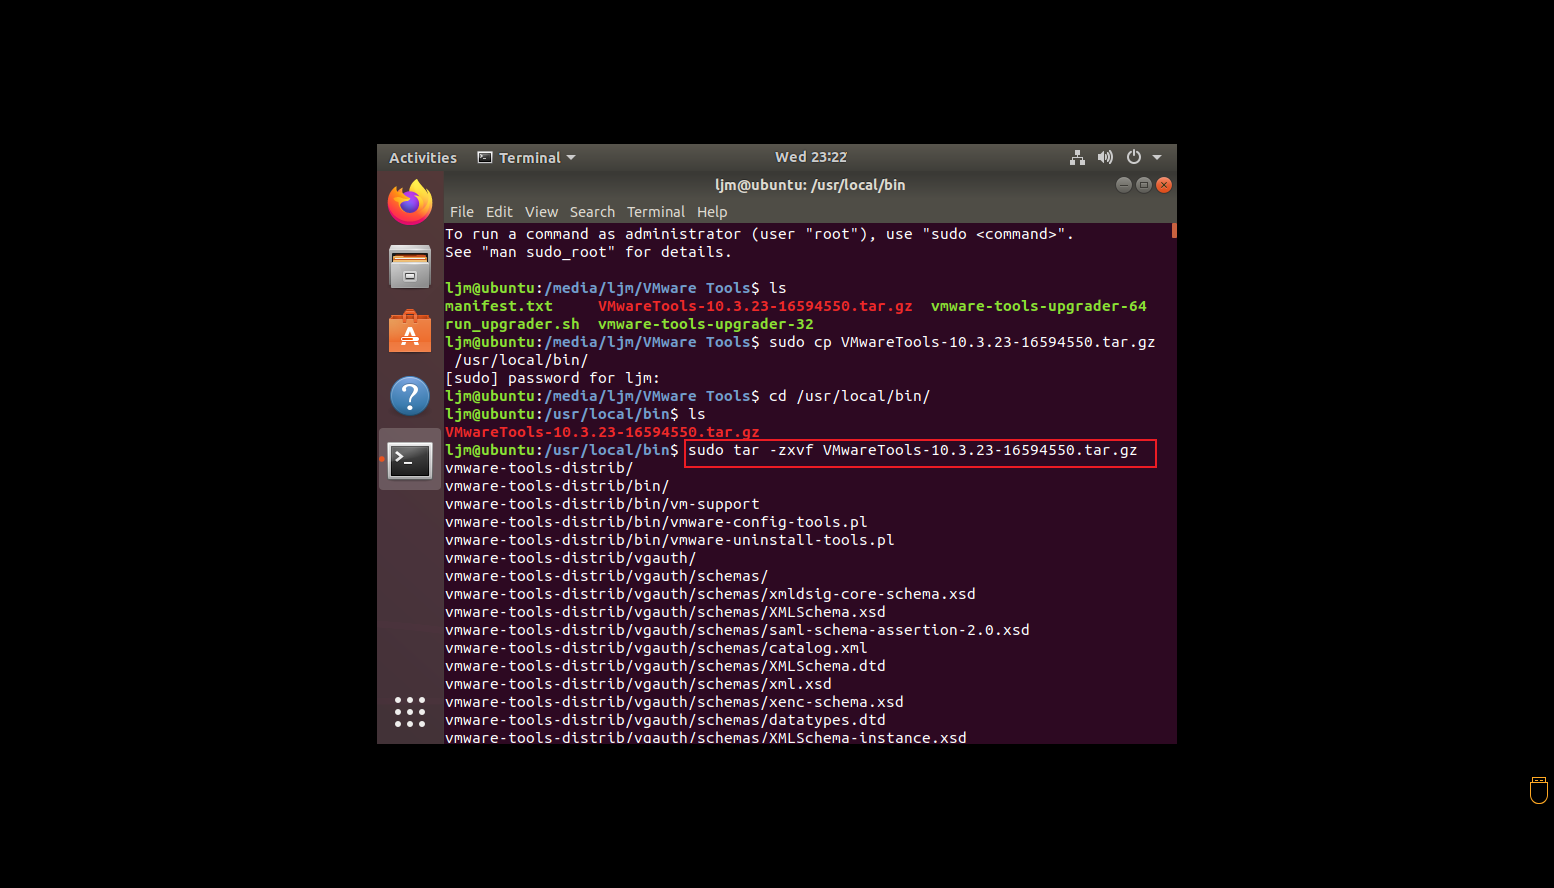
Task: Open the Edit menu
Action: 499,212
